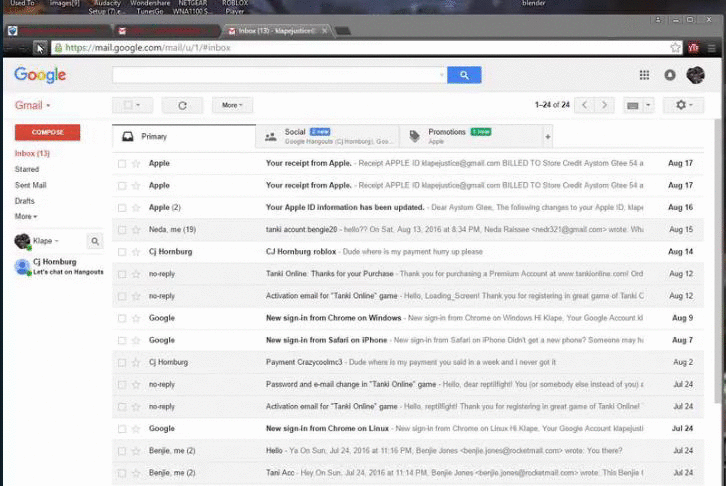Expand the Gmail dropdown

[x=32, y=106]
